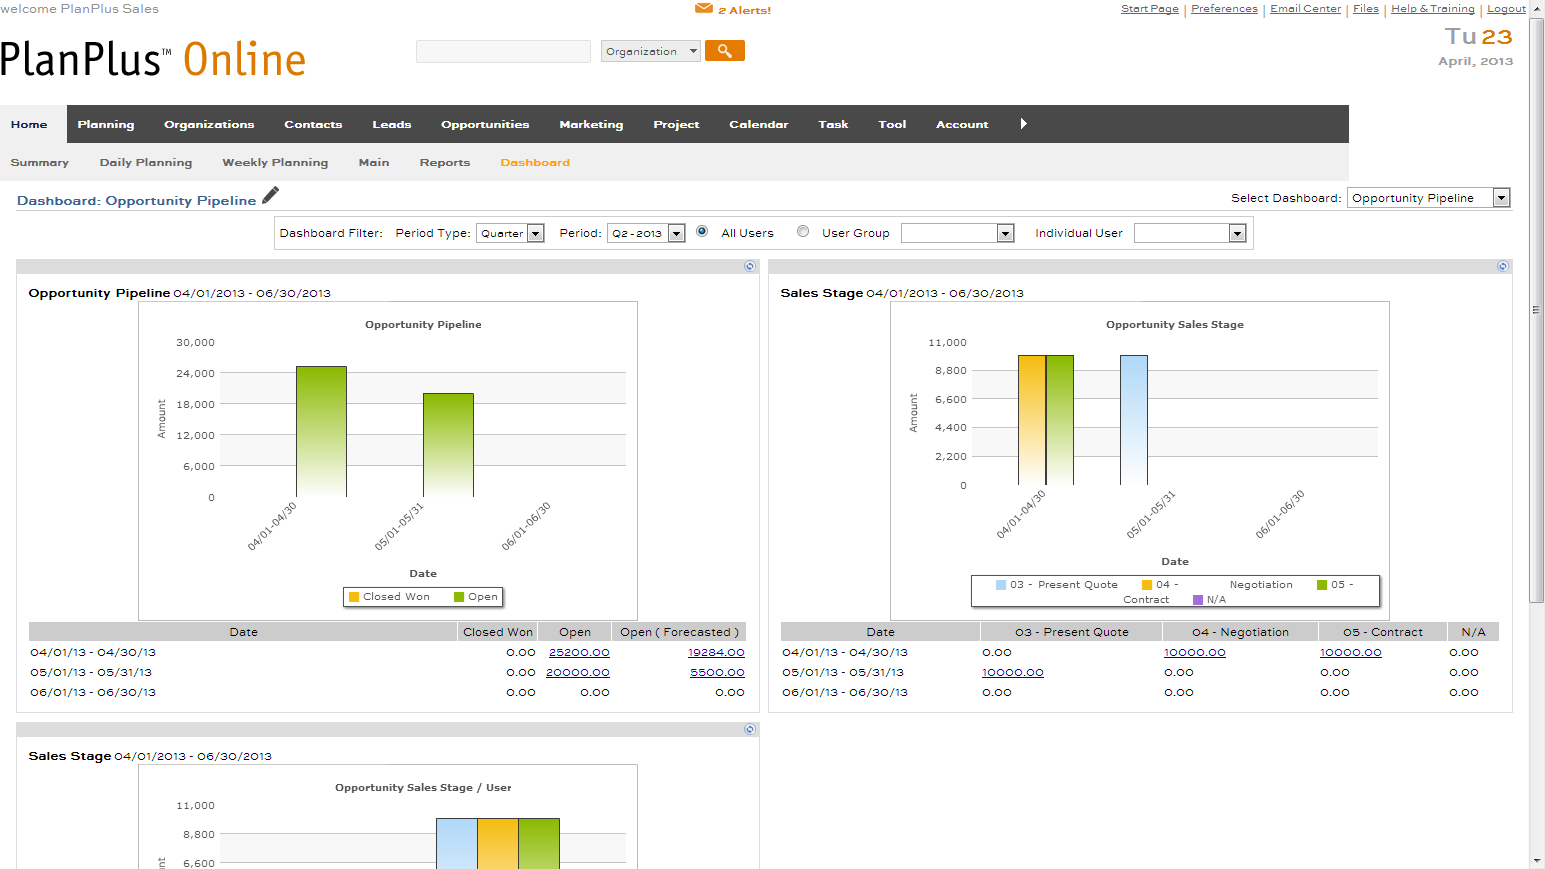Focus the top search text field
Screen dimensions: 1545x869
503,51
